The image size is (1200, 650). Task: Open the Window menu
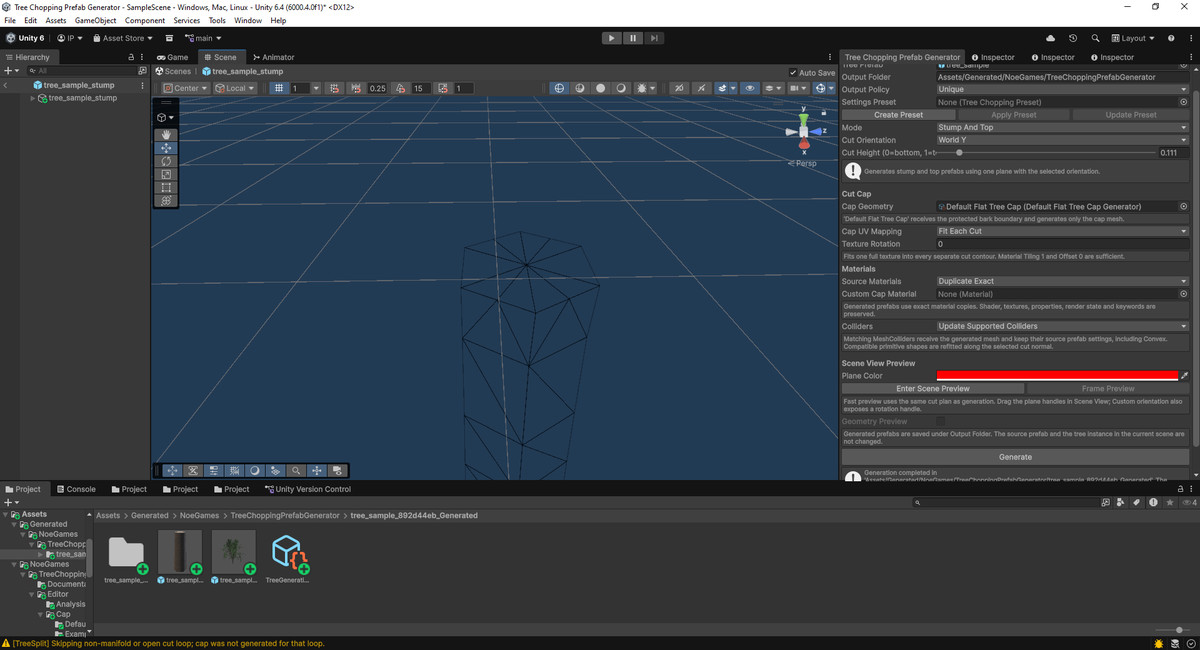[x=248, y=20]
